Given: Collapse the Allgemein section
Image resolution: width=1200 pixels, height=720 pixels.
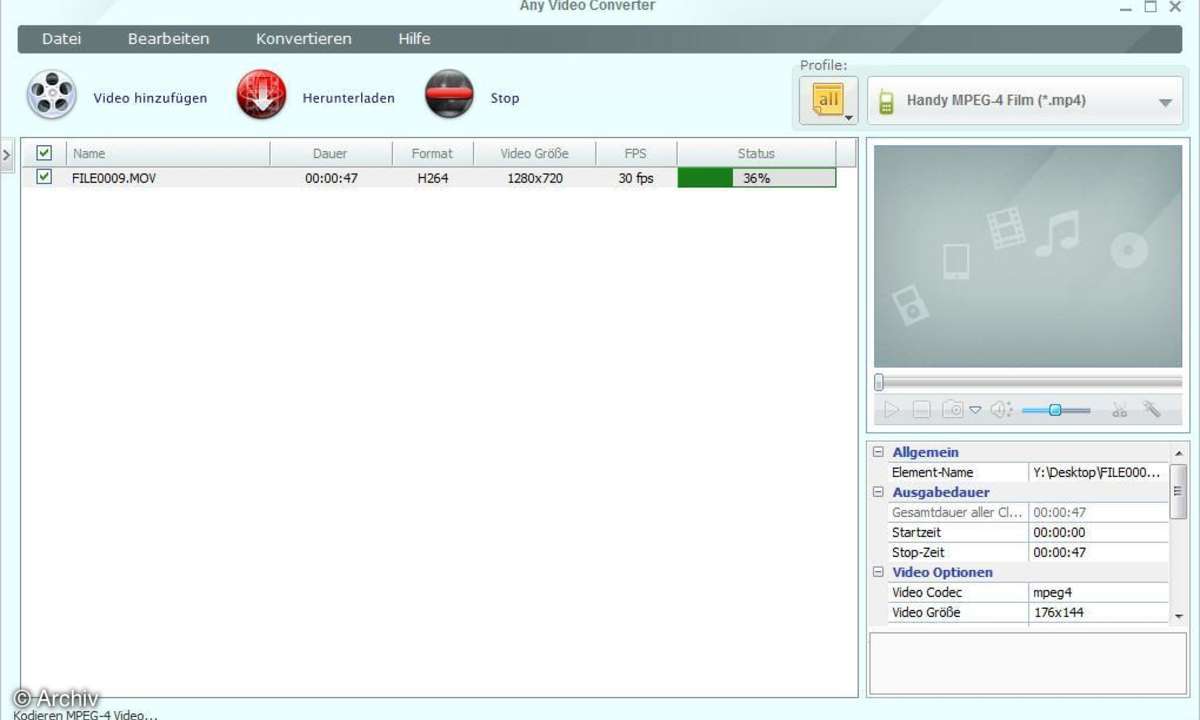Looking at the screenshot, I should click(x=879, y=452).
